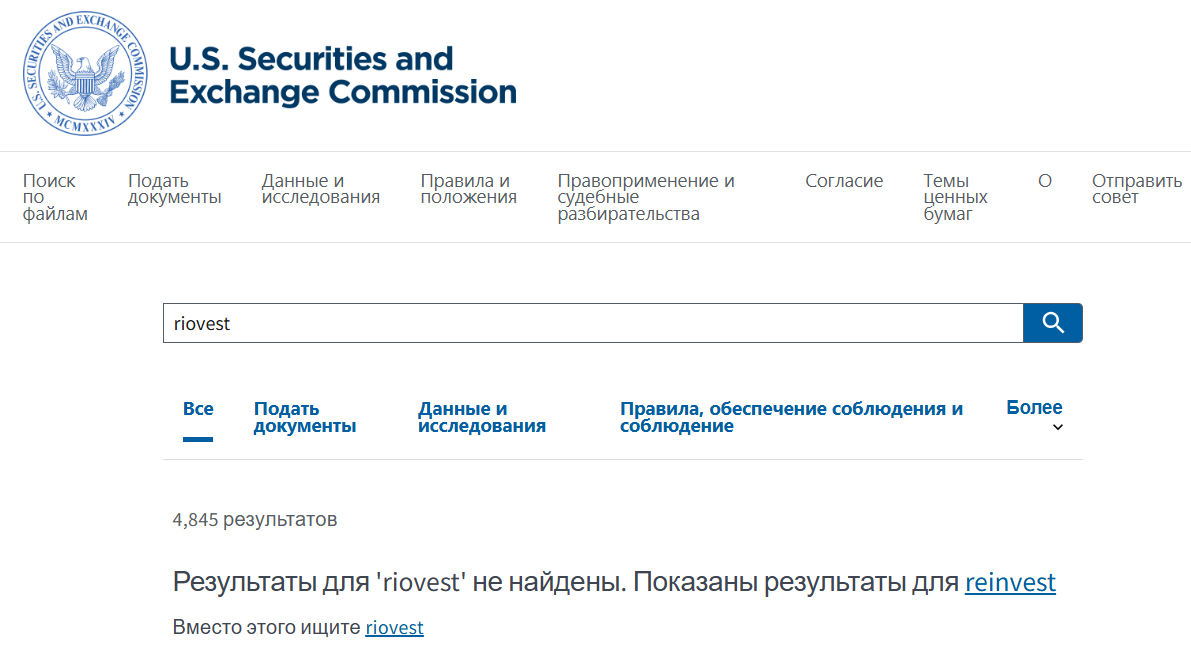Open Правоприменение и судебные разбирательства menu
Screen dimensions: 1191x651
[646, 197]
